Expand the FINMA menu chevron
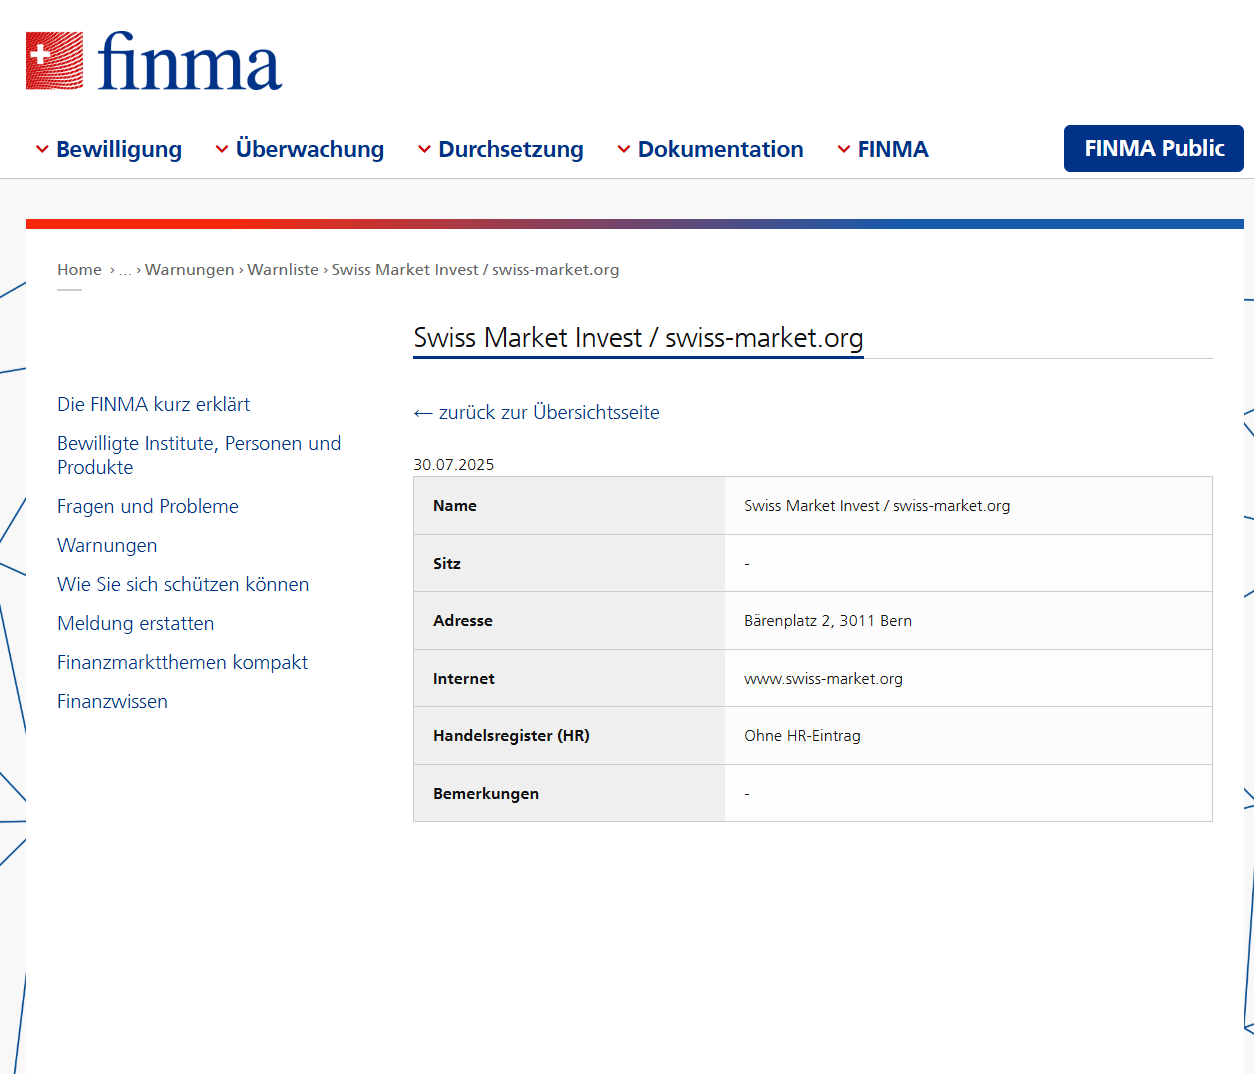 [x=844, y=149]
